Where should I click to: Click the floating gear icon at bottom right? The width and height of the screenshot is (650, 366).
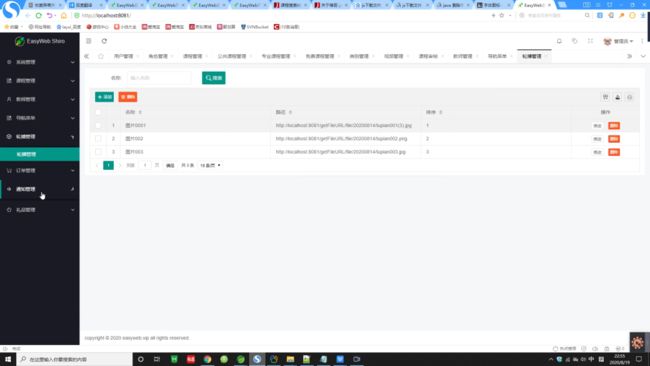tap(638, 342)
